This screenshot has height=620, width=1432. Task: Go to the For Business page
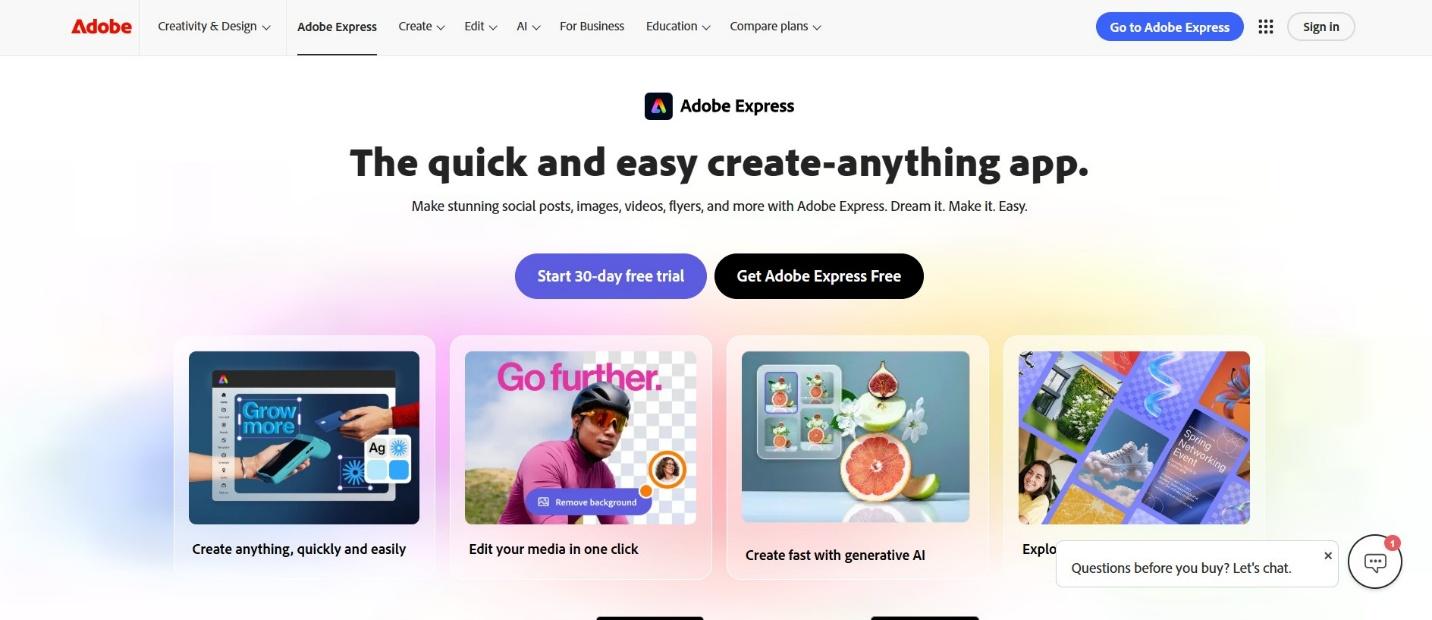click(592, 27)
